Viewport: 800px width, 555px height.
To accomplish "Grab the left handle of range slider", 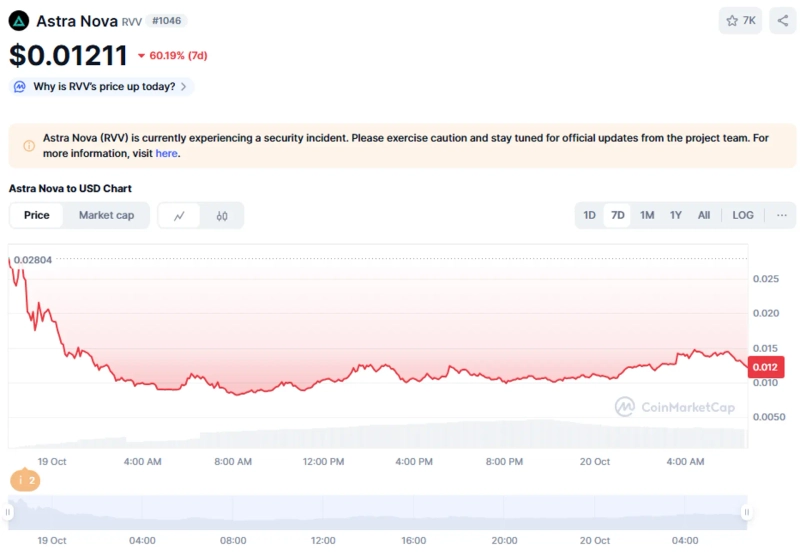I will pyautogui.click(x=9, y=513).
